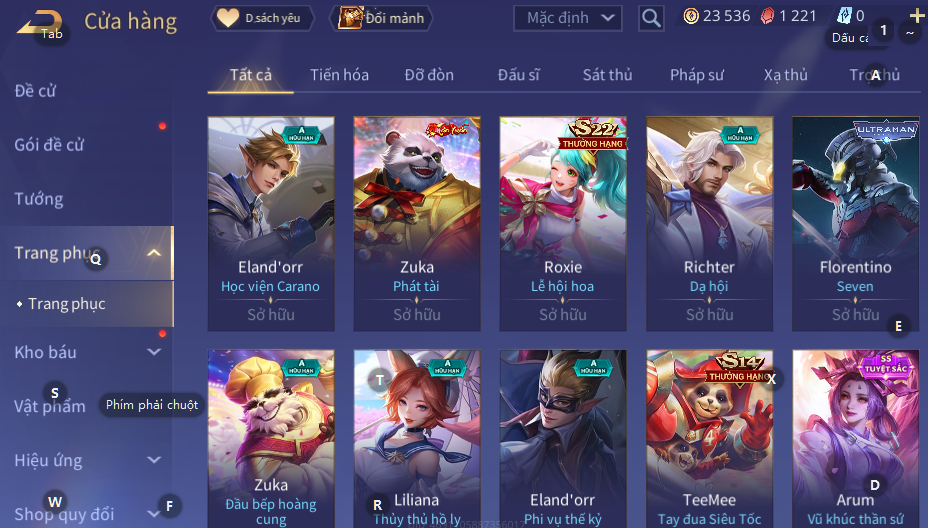The width and height of the screenshot is (928, 528).
Task: Open Gói đề cử sidebar item
Action: (x=49, y=144)
